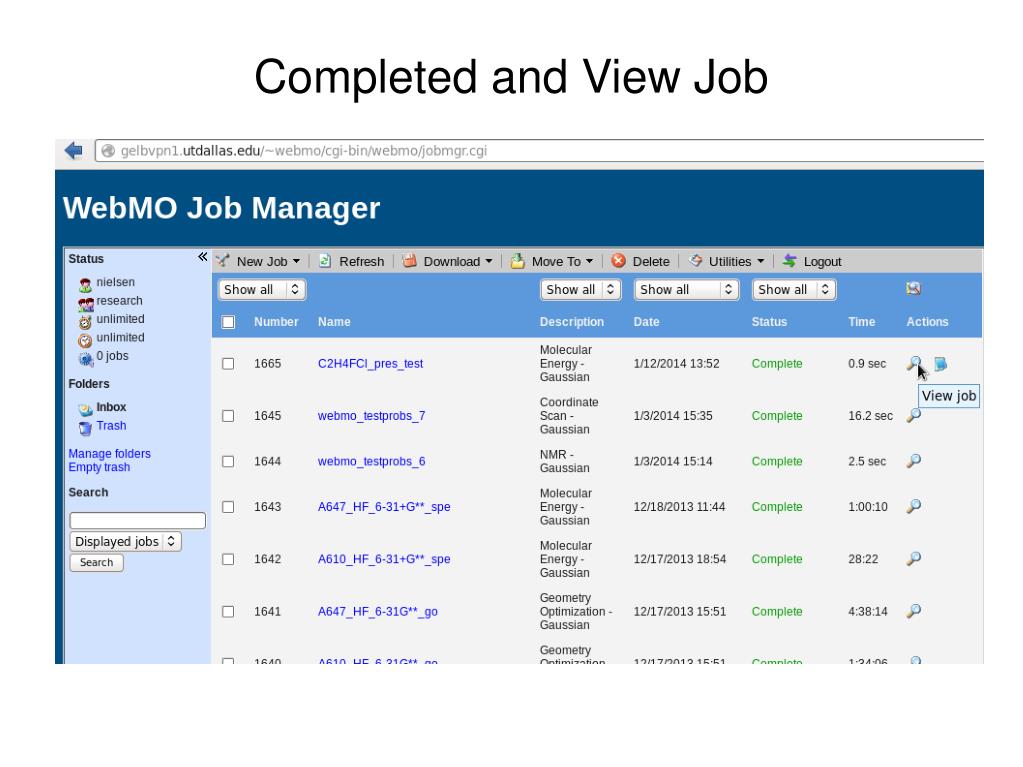Open job C2H4FCl_pres_test
The width and height of the screenshot is (1023, 767).
tap(371, 363)
